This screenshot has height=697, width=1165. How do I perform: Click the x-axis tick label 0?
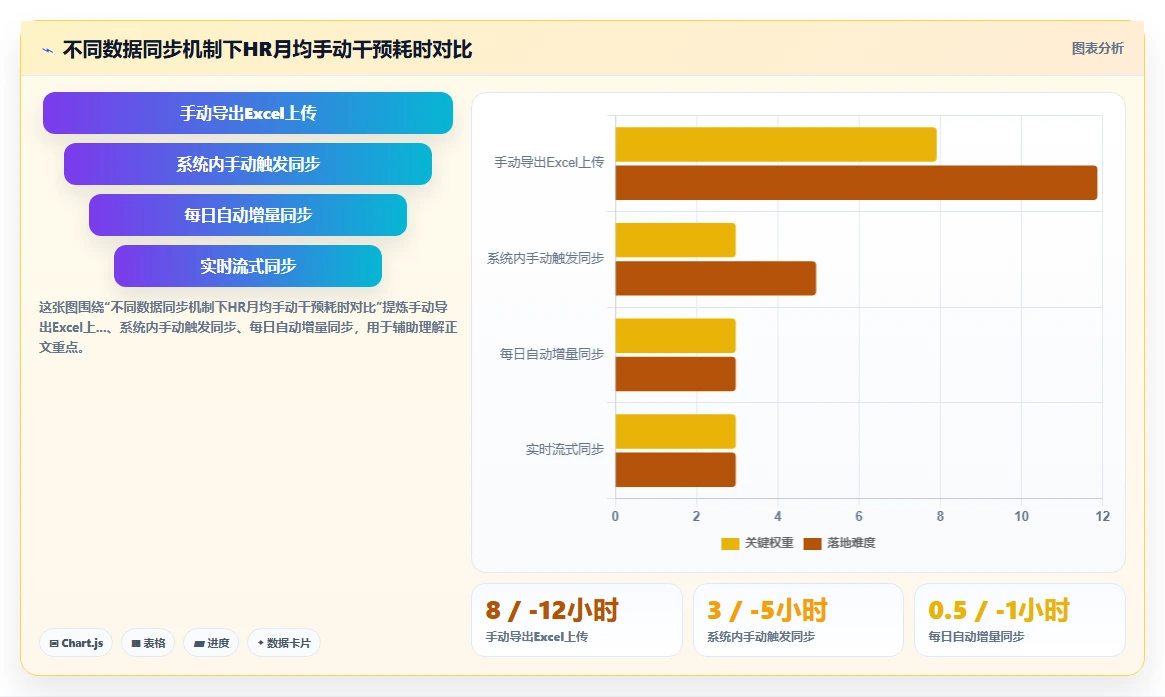pos(615,516)
